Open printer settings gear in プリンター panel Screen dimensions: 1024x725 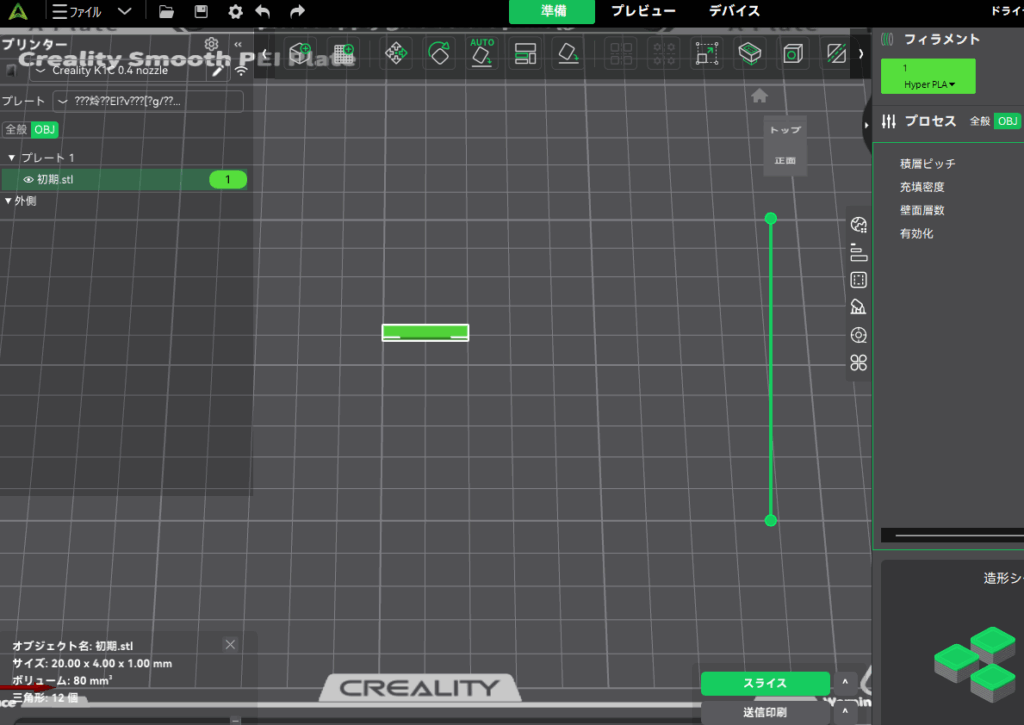(x=211, y=44)
